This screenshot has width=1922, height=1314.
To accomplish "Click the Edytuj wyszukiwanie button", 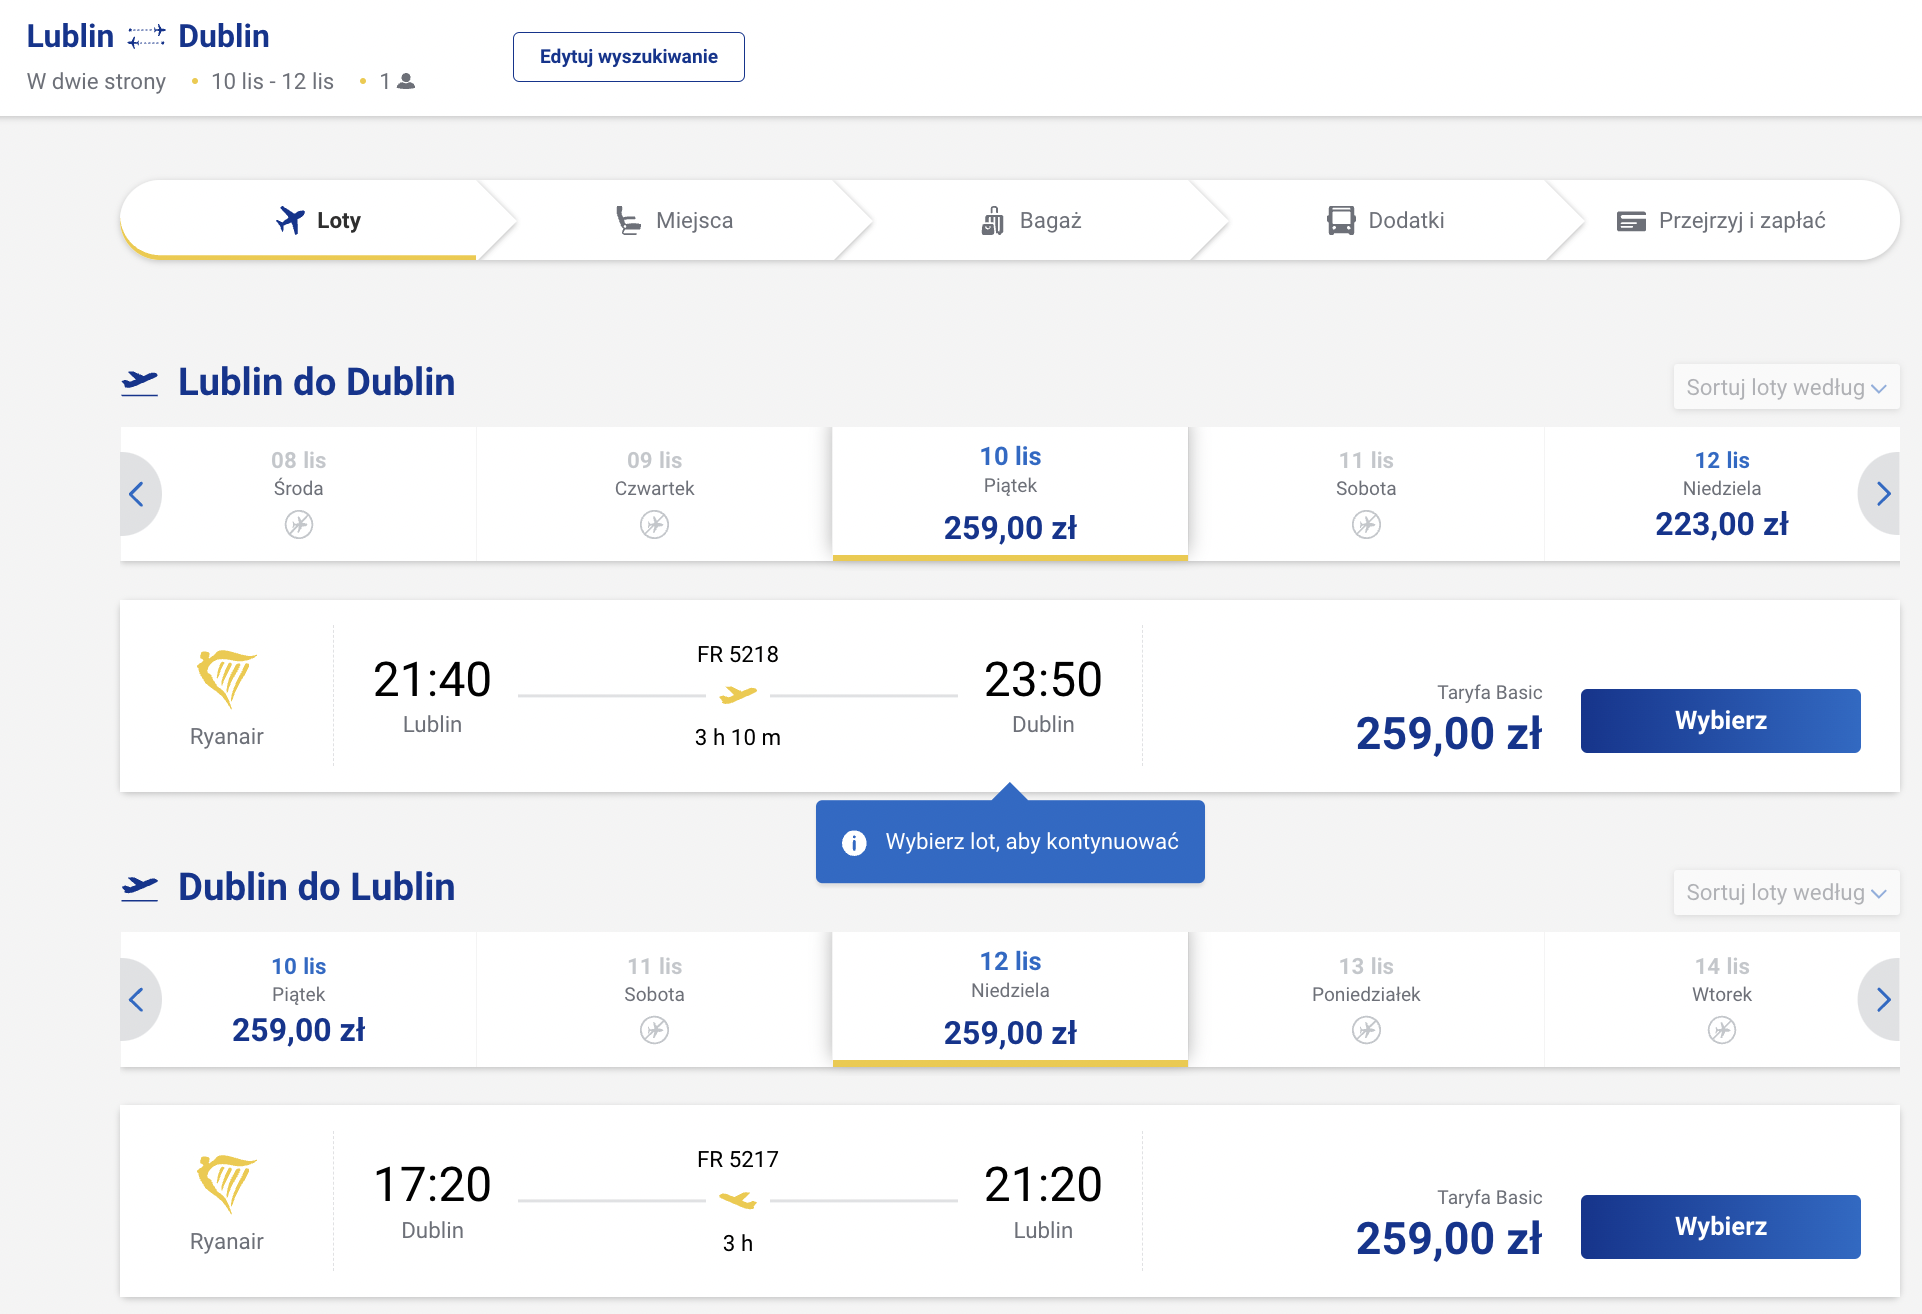I will (x=628, y=57).
